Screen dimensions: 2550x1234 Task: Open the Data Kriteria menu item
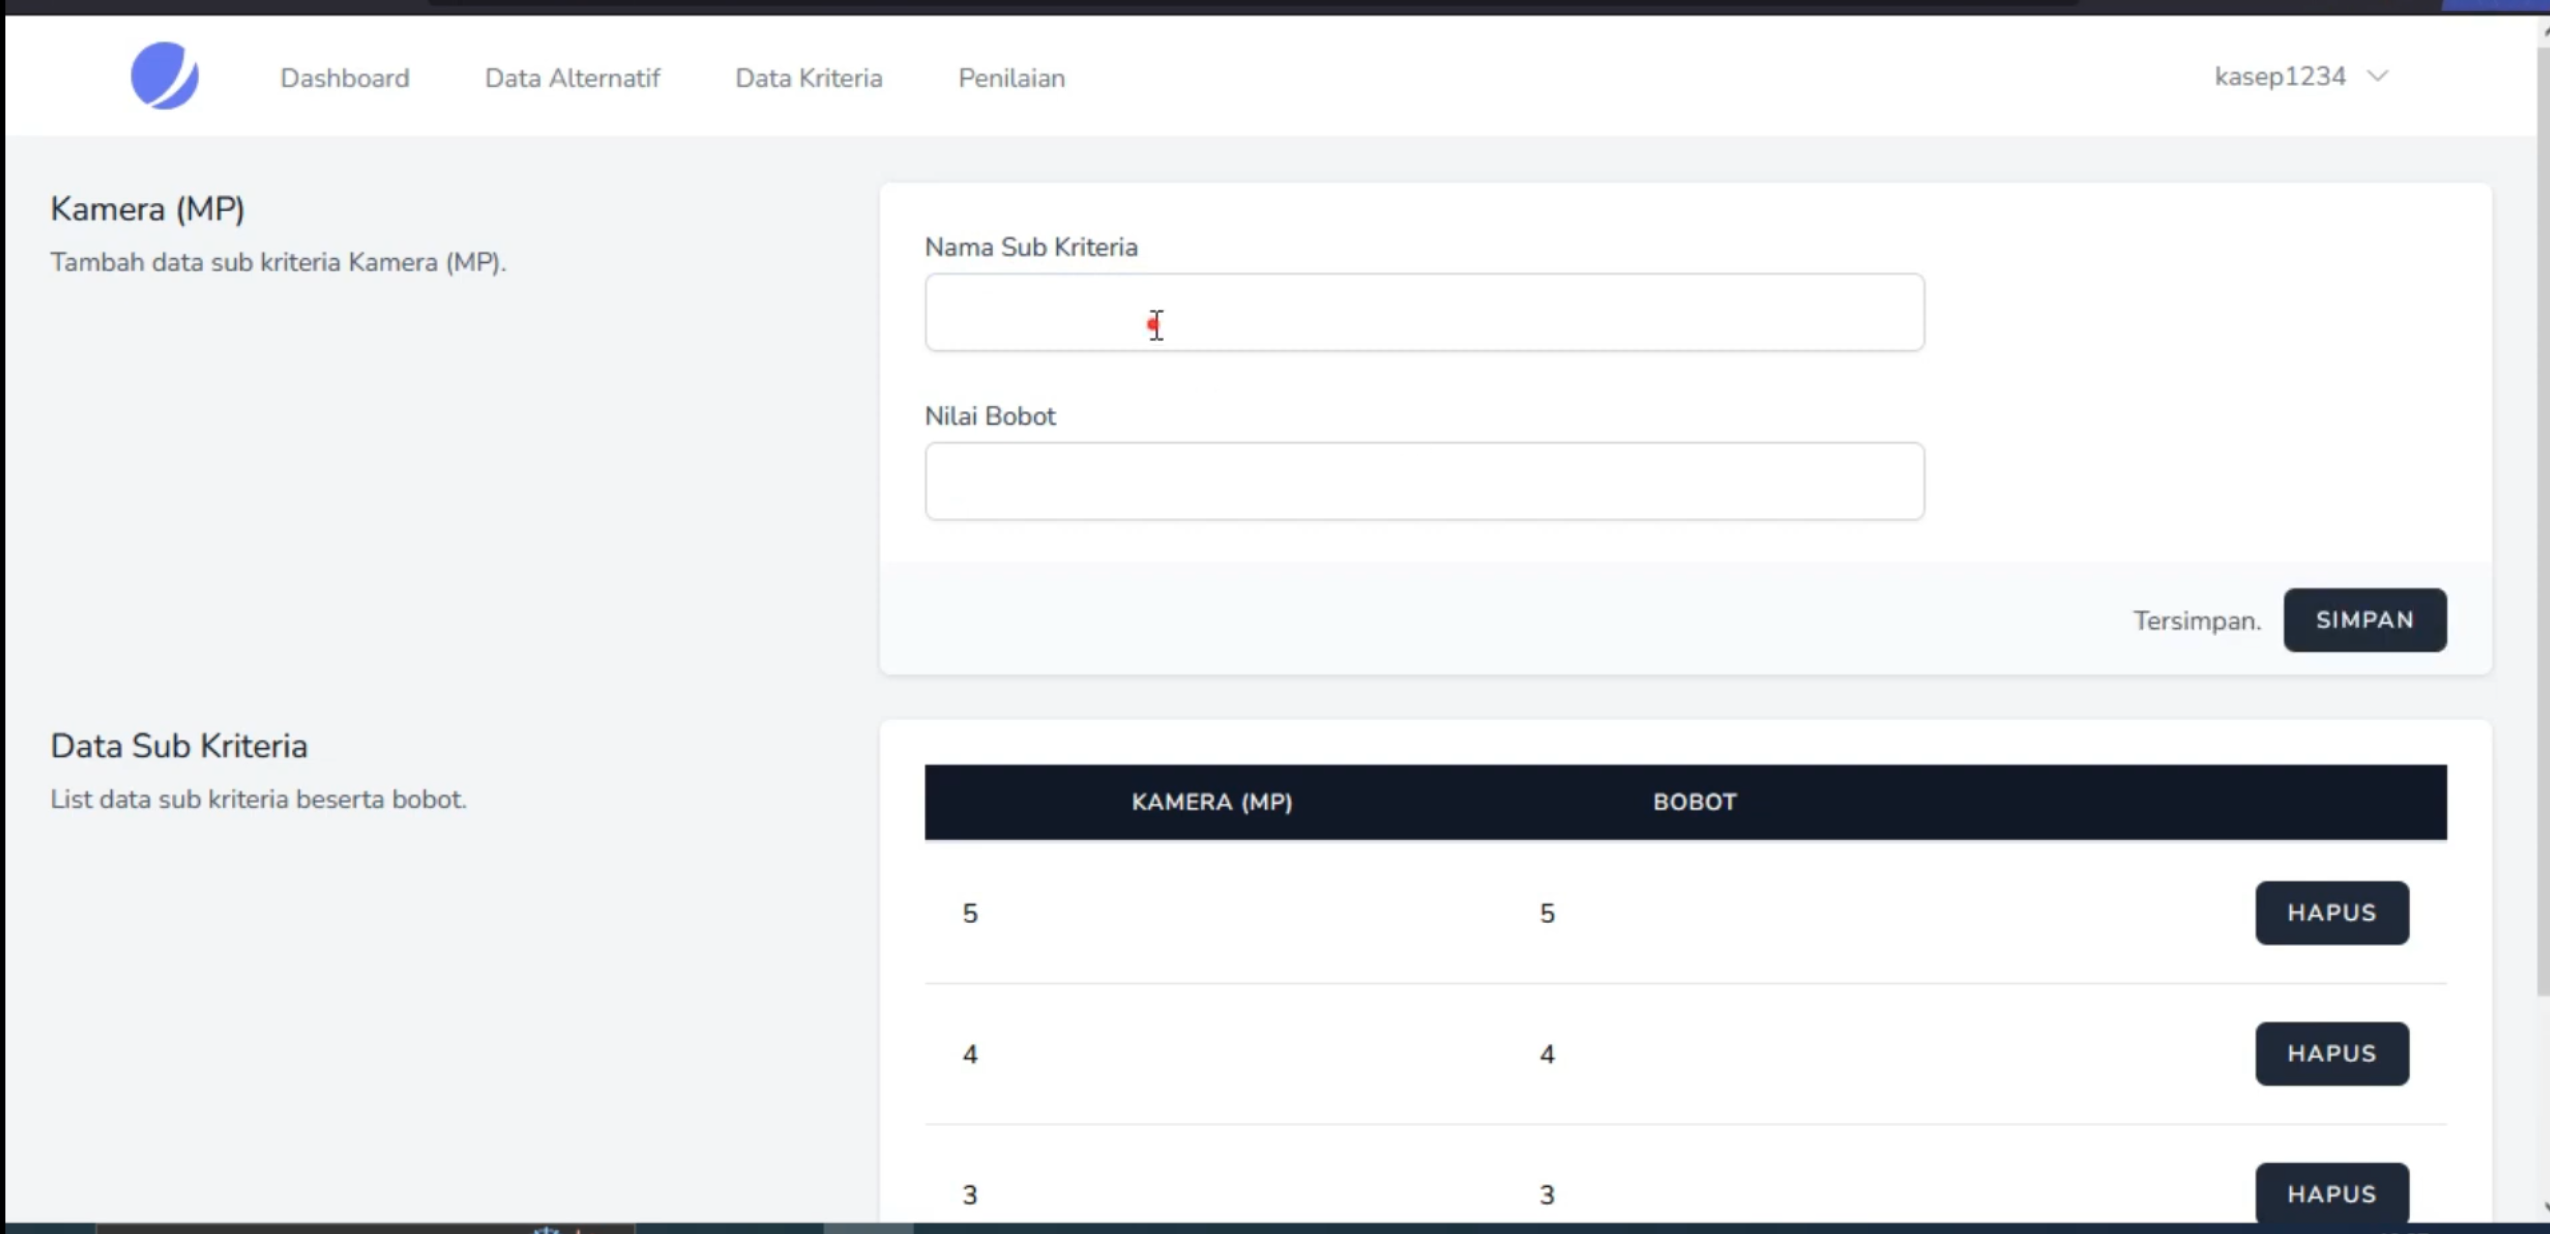[x=809, y=78]
